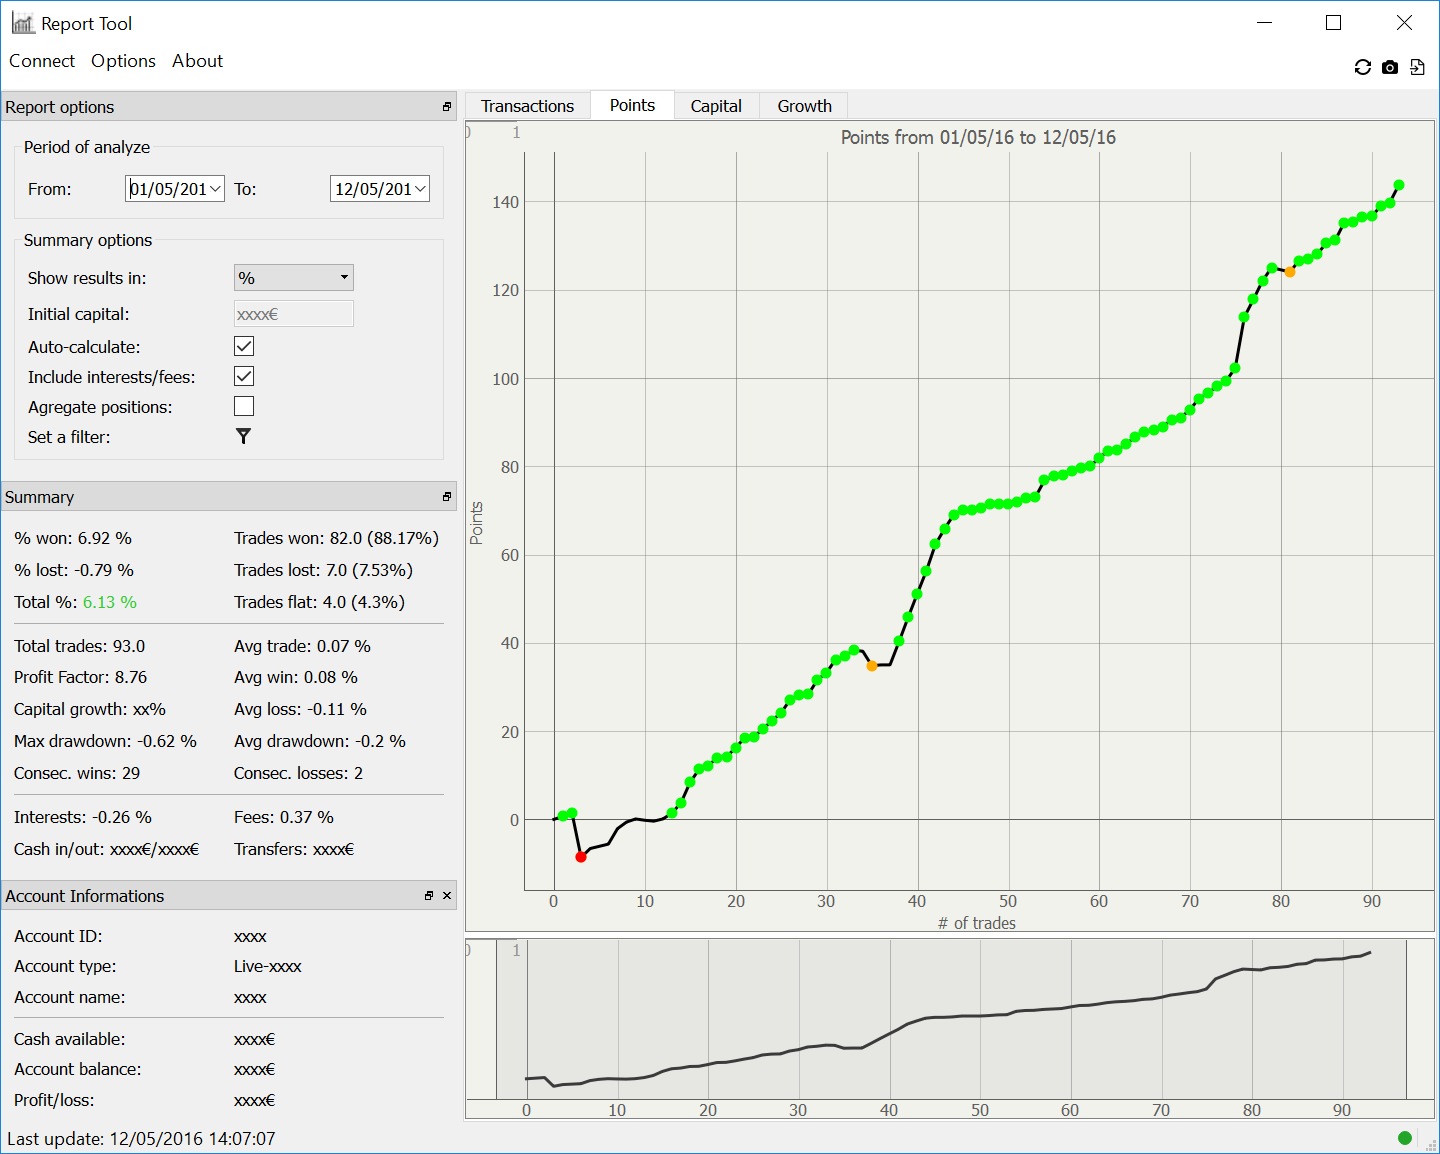Undock the Report options panel
This screenshot has height=1154, width=1440.
coord(447,107)
